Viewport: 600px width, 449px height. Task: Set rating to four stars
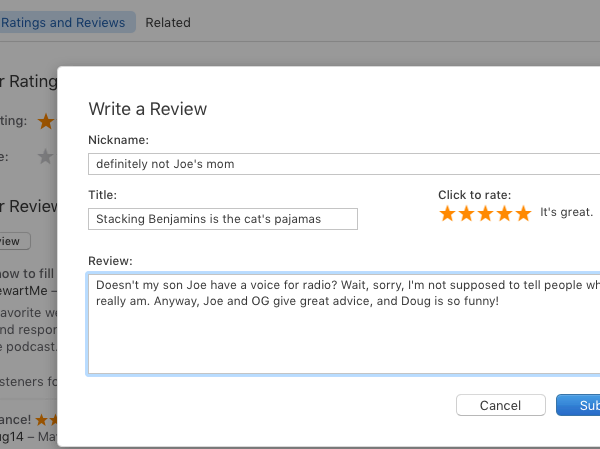pos(504,214)
